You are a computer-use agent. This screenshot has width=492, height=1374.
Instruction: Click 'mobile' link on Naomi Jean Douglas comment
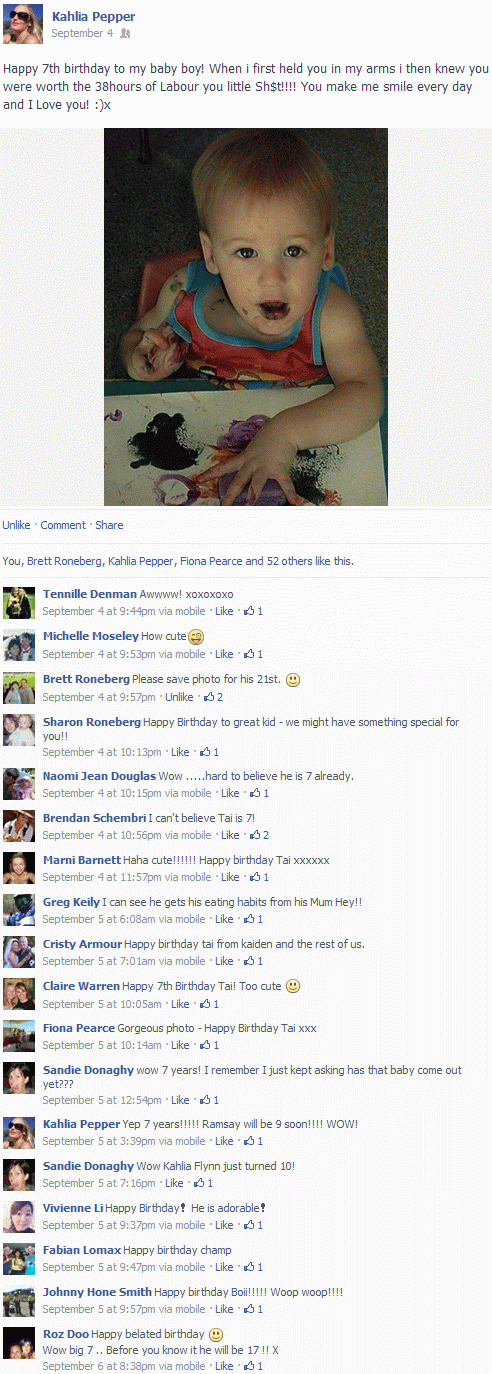(x=196, y=793)
